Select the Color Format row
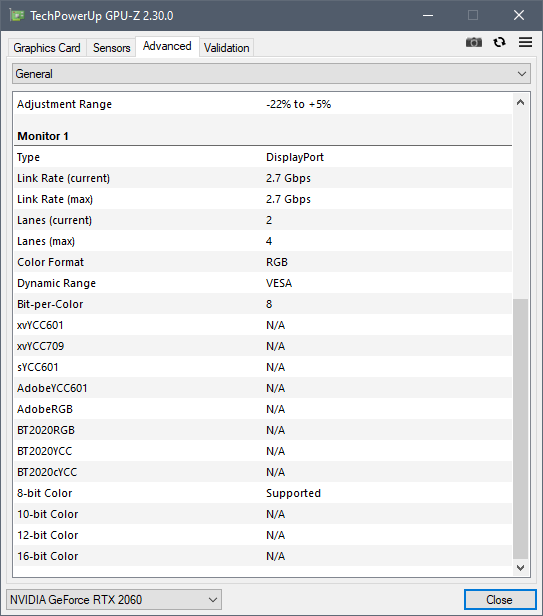 click(263, 262)
